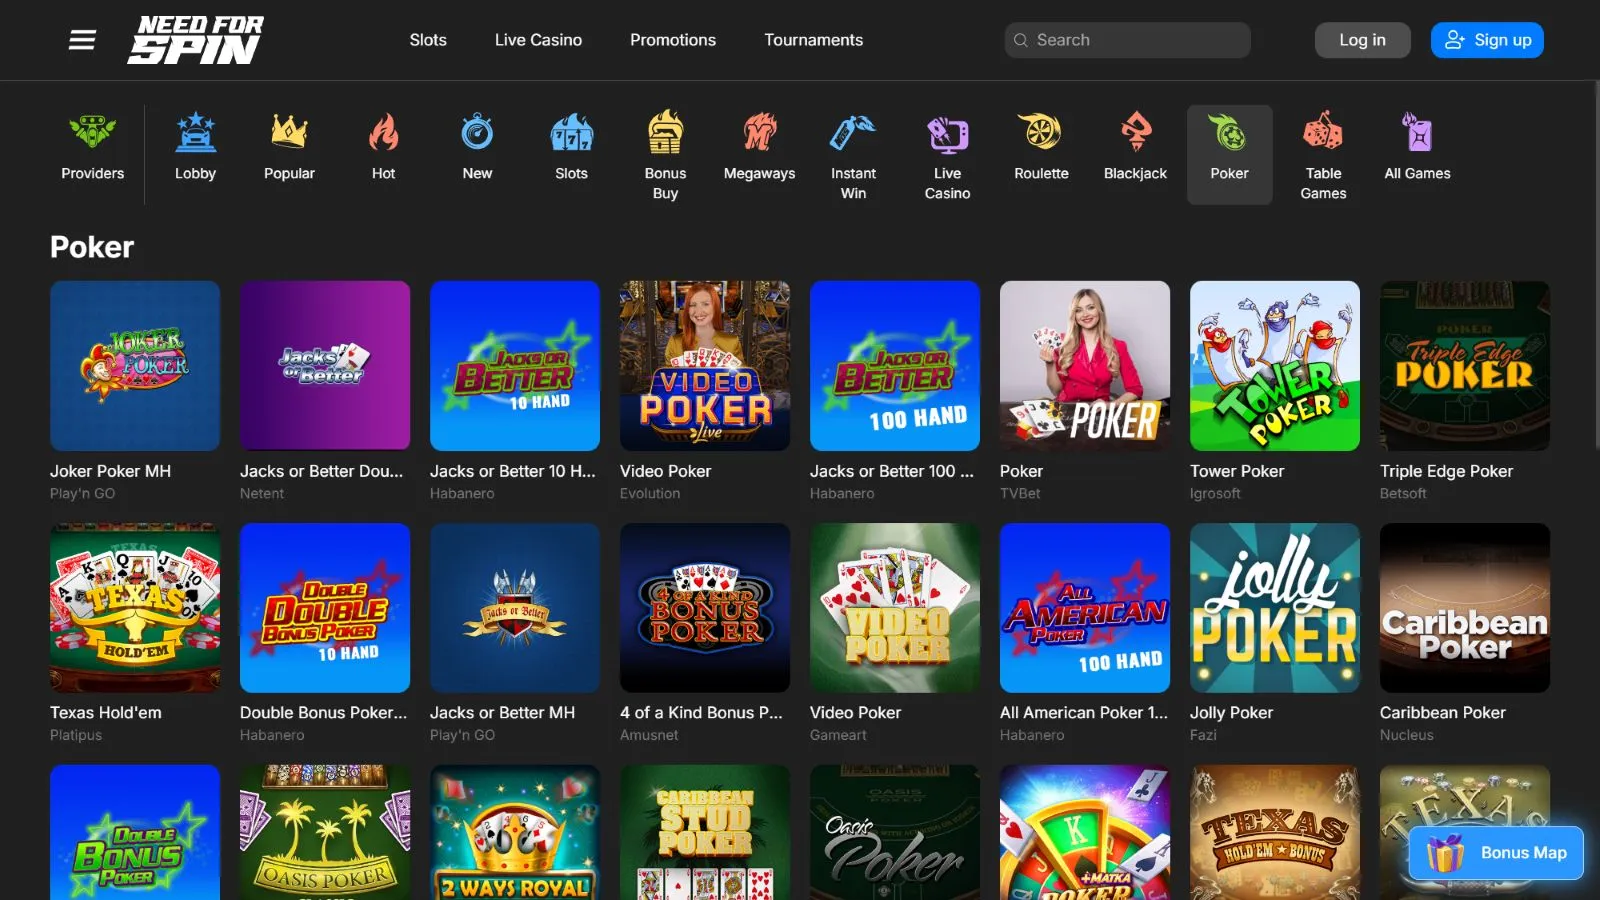Open the Bonus Buy category icon
Viewport: 1600px width, 900px height.
pos(665,133)
